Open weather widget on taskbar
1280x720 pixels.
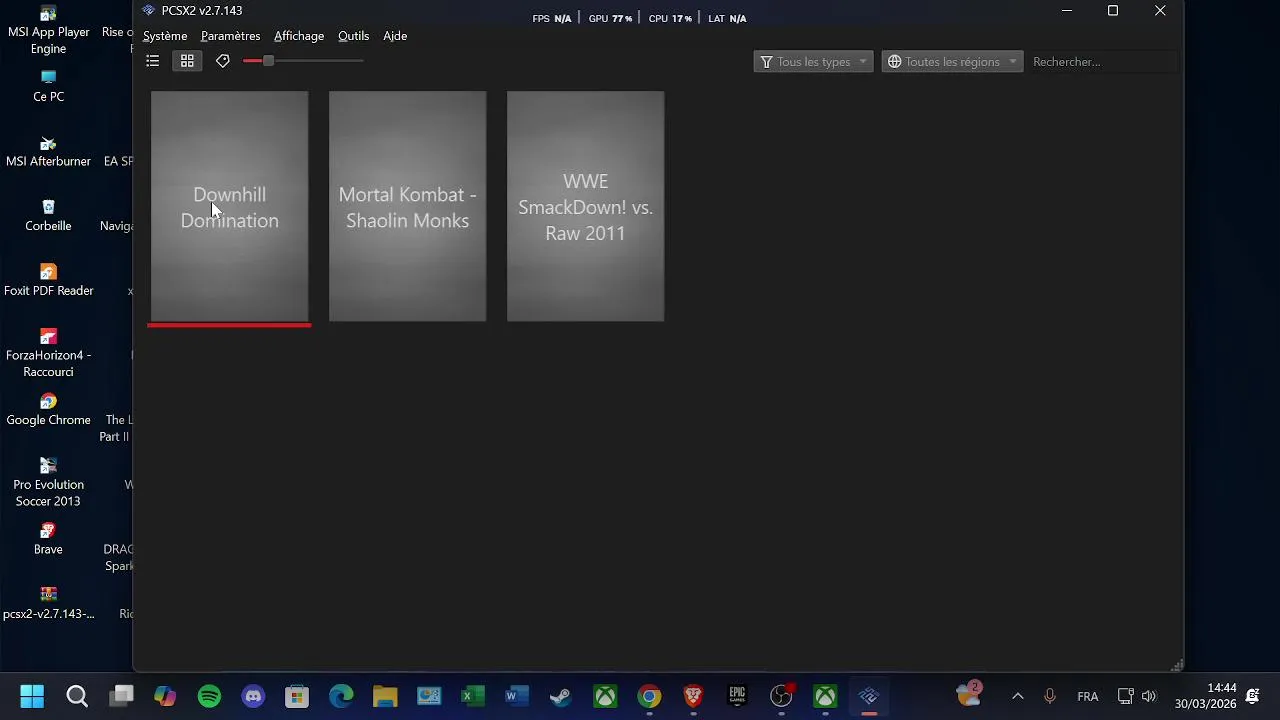(969, 694)
